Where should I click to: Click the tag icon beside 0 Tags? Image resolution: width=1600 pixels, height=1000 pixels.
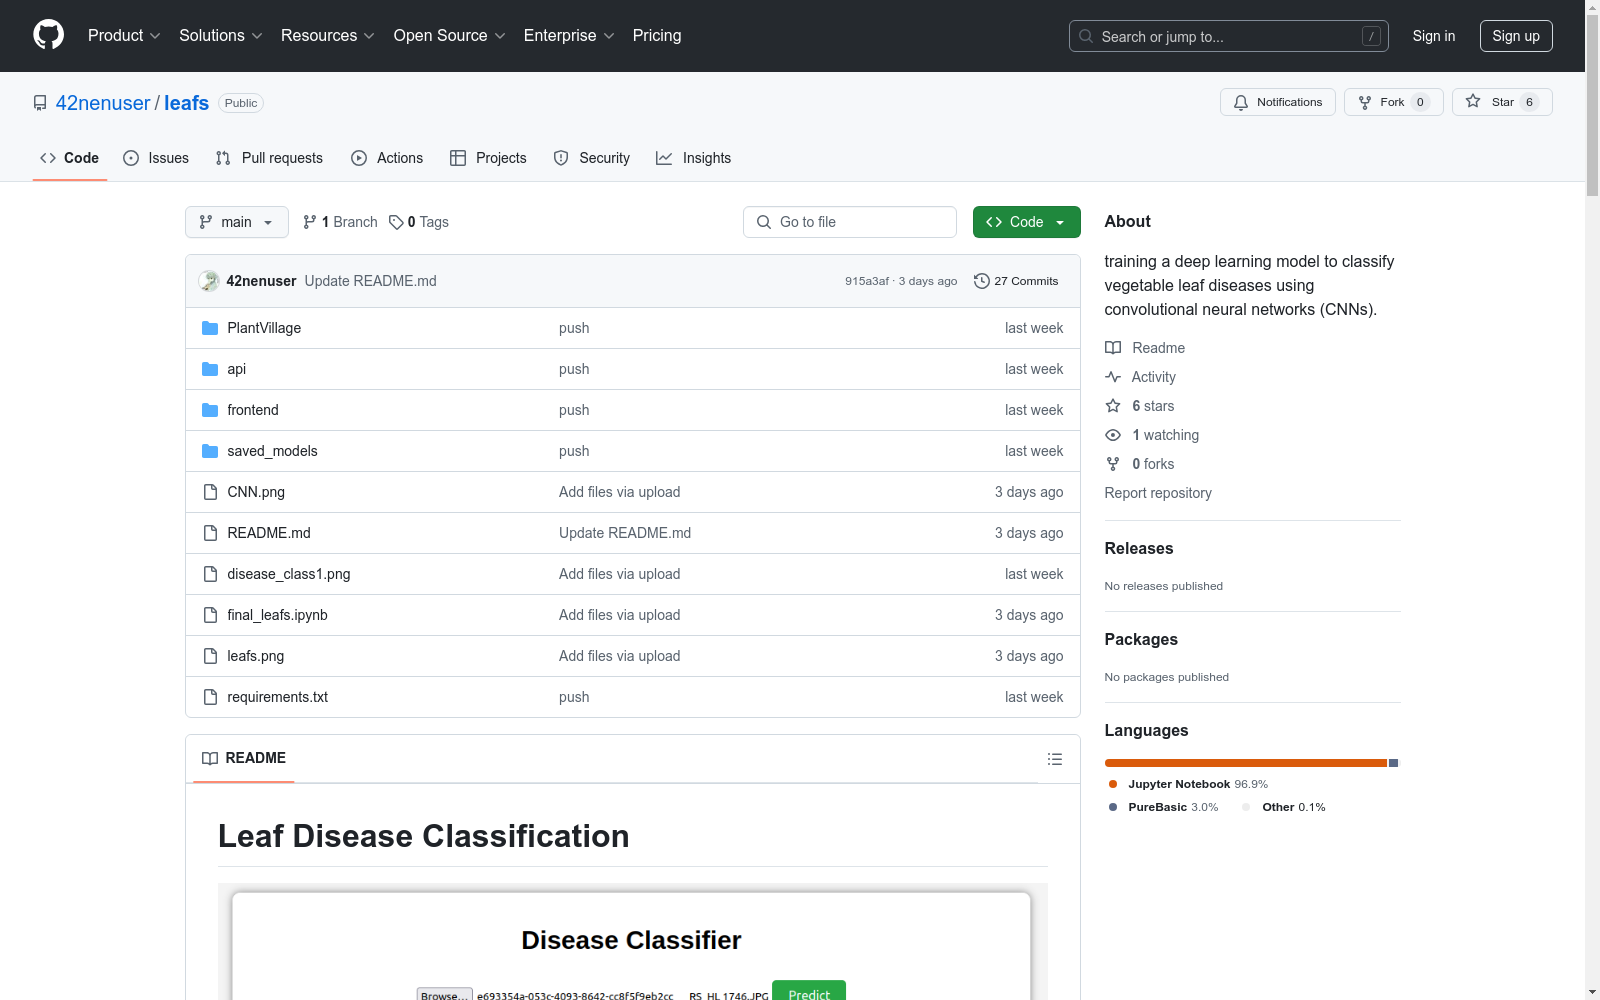click(x=396, y=222)
